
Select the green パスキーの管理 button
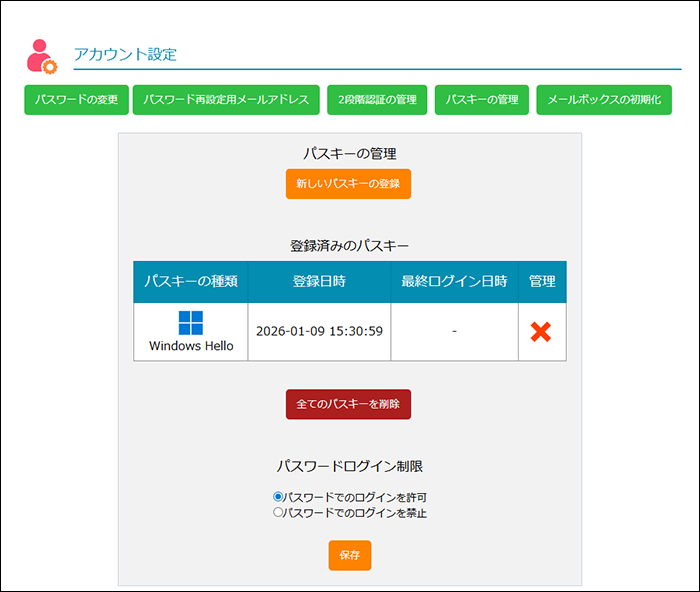(482, 100)
